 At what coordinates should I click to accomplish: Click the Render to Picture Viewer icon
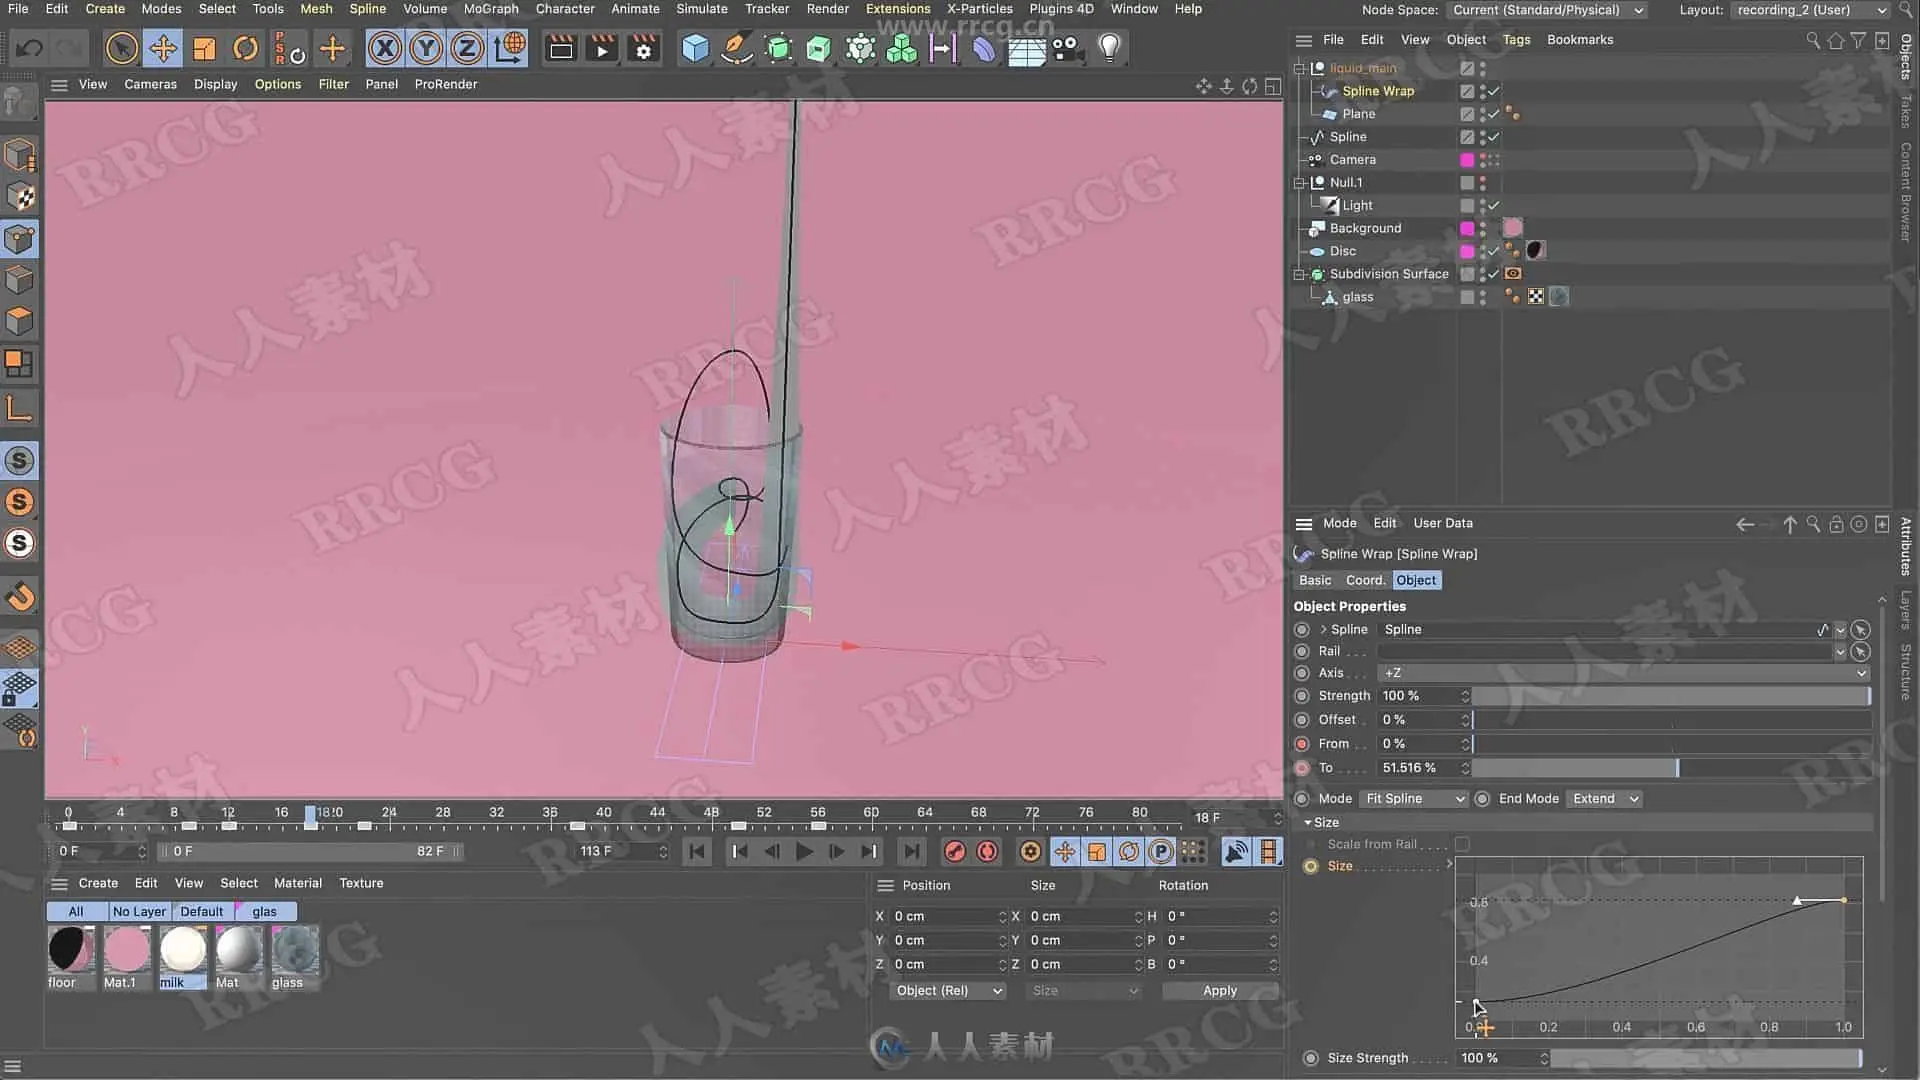602,48
